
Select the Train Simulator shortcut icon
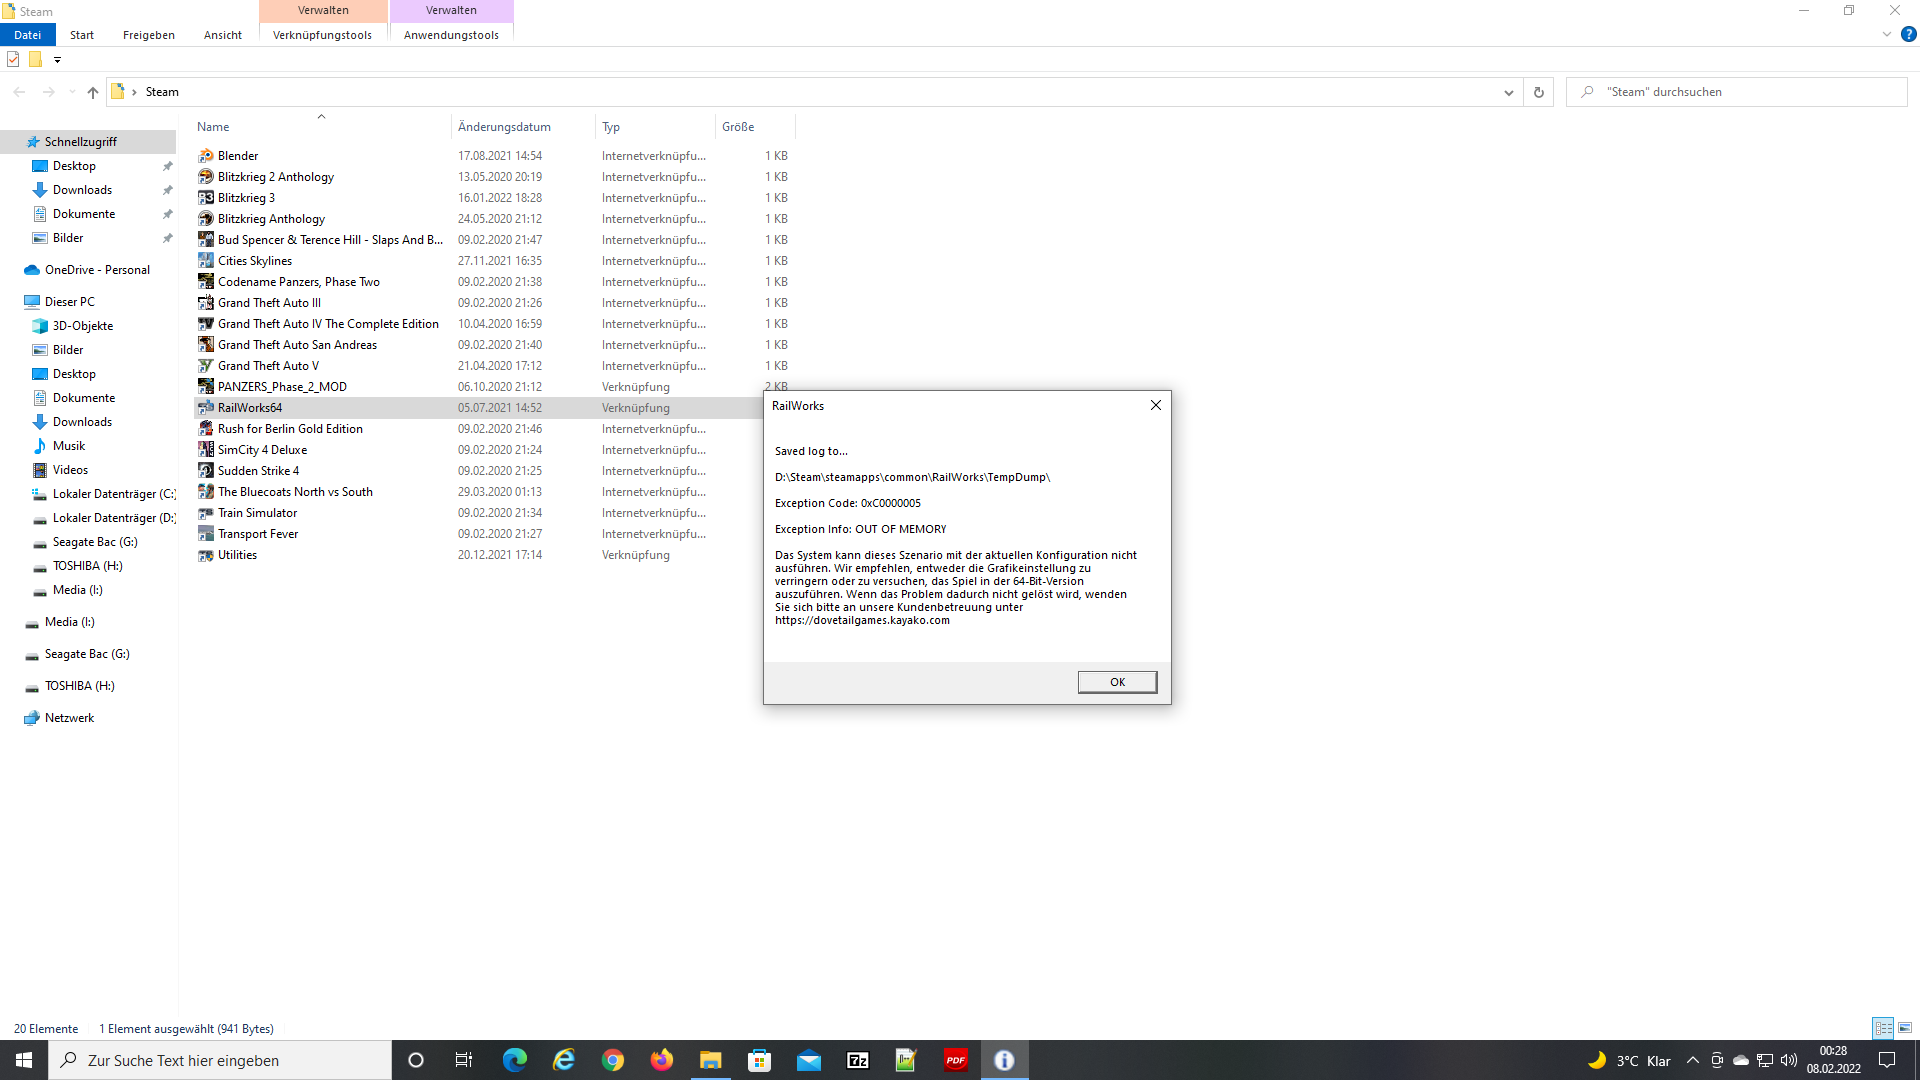coord(206,513)
